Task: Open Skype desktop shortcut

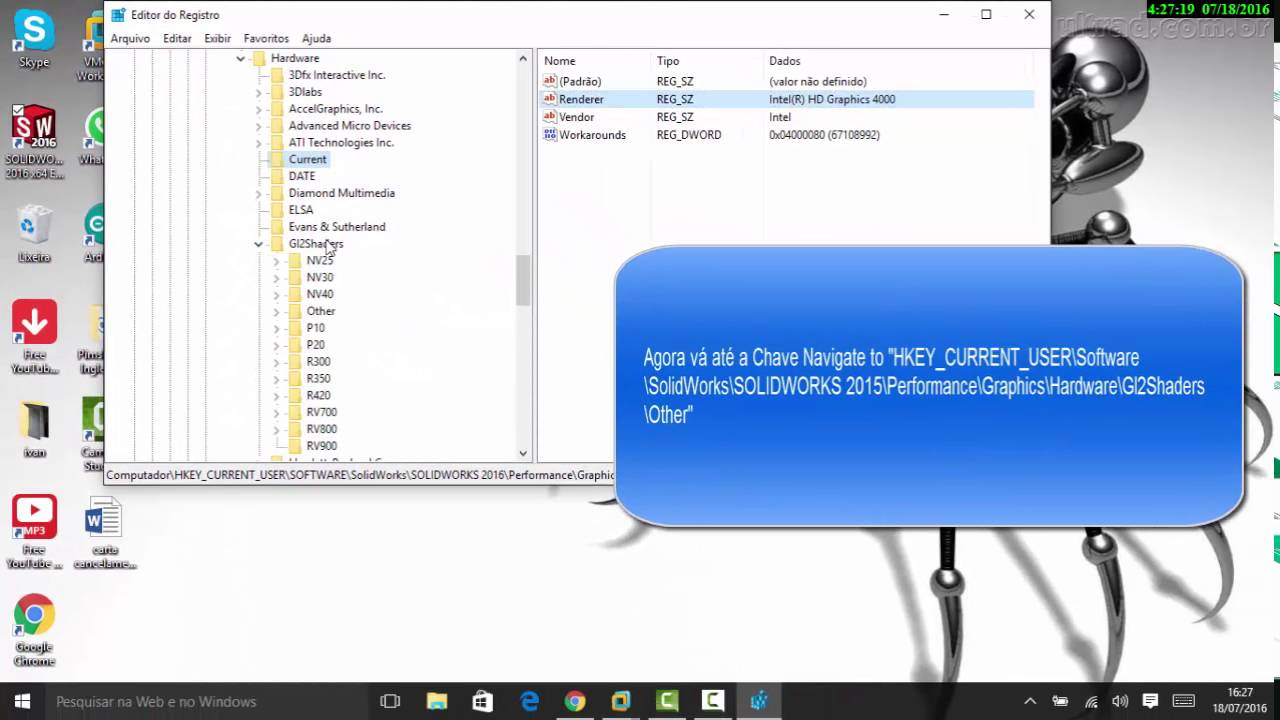Action: pyautogui.click(x=33, y=40)
